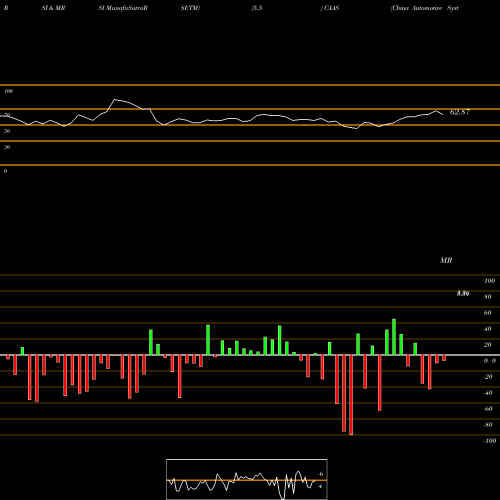The width and height of the screenshot is (500, 500).
Task: Click the current RSI value 62.87
Action: tap(460, 112)
